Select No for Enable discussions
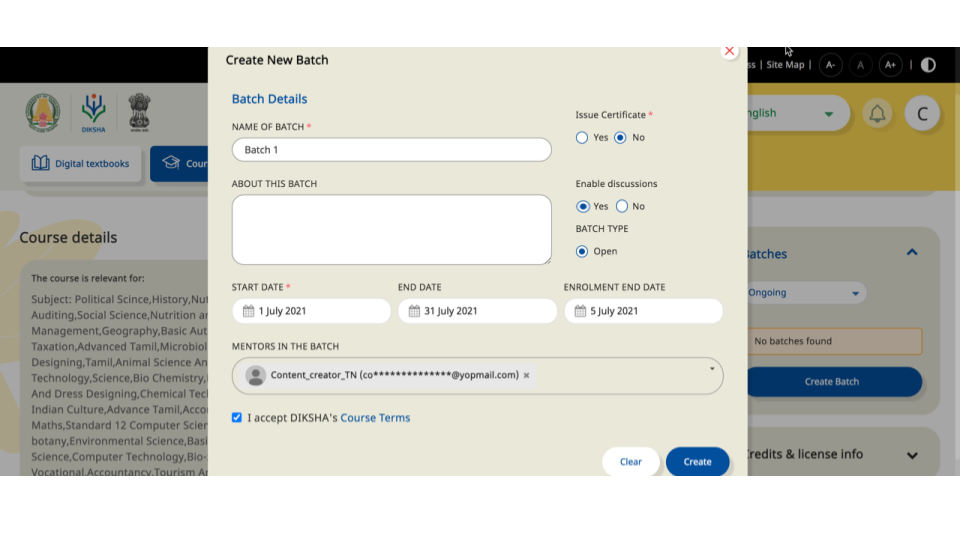The width and height of the screenshot is (960, 540). pos(622,207)
